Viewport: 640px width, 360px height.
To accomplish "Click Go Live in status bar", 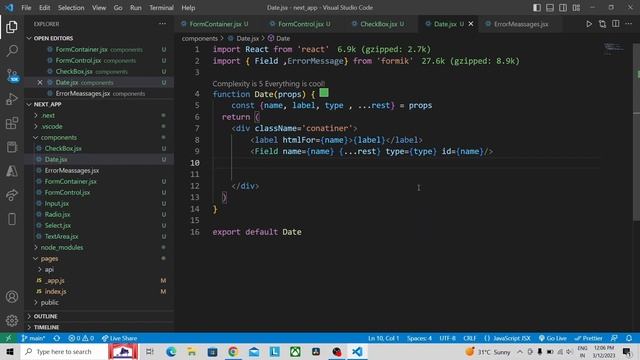I will point(552,338).
